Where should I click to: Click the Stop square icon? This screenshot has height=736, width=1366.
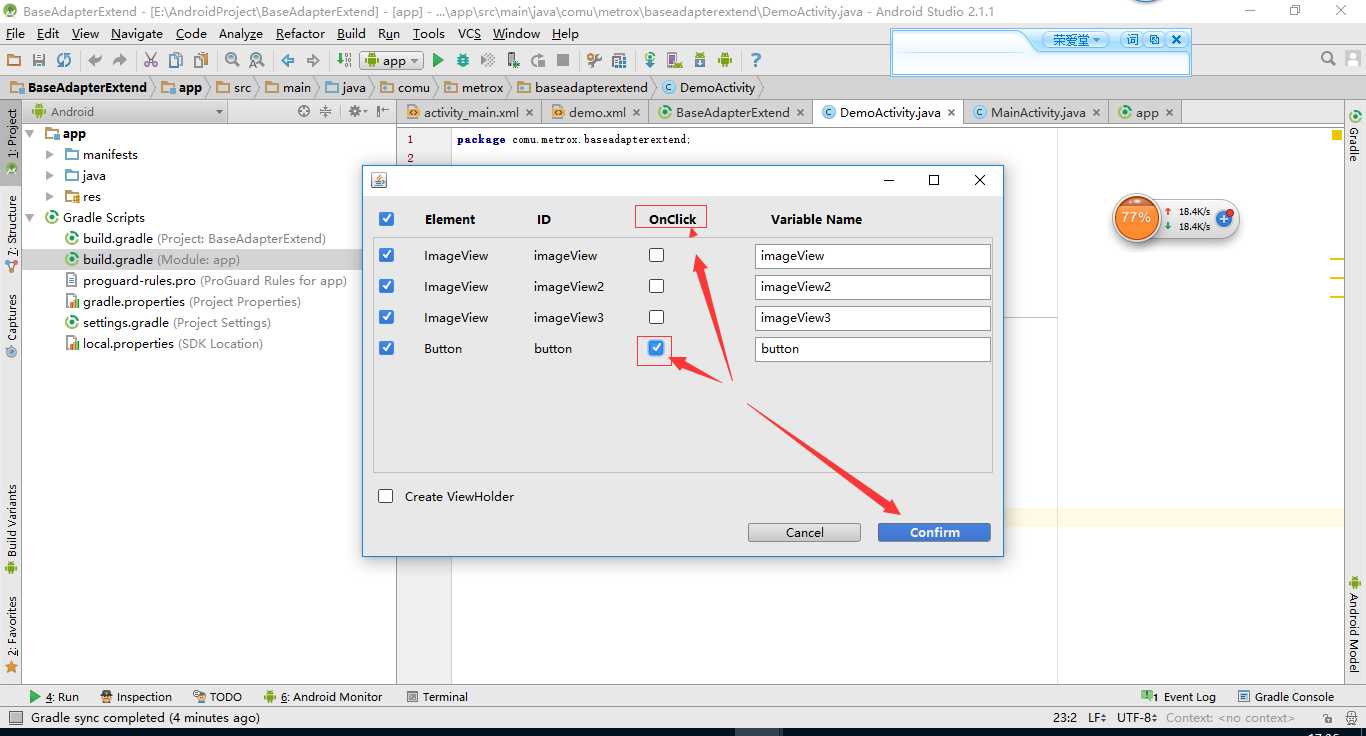point(563,60)
